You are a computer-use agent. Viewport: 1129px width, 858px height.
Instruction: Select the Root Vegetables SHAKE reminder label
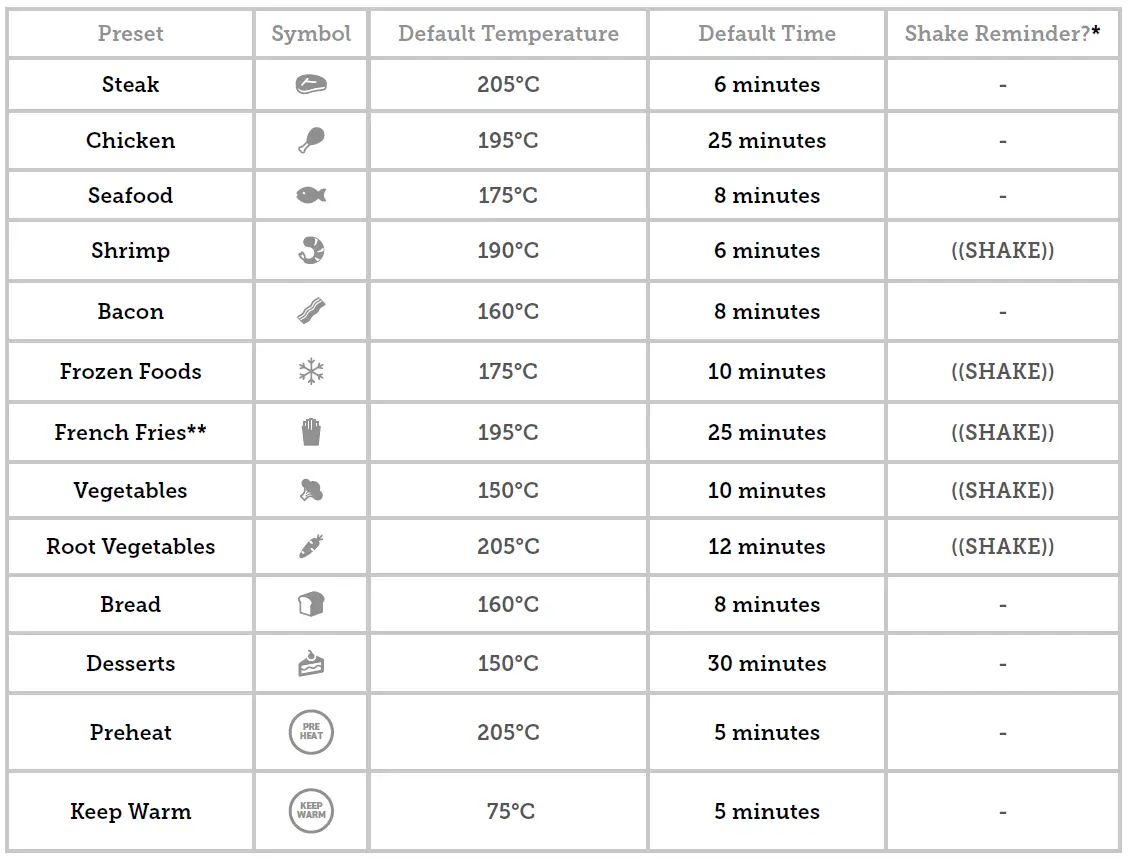[x=1002, y=546]
